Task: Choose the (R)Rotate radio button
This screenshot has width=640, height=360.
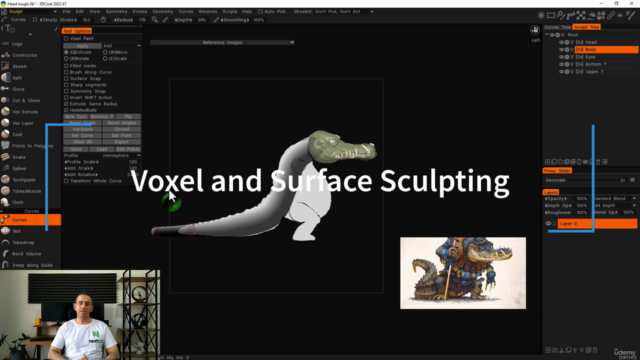Action: [x=66, y=59]
